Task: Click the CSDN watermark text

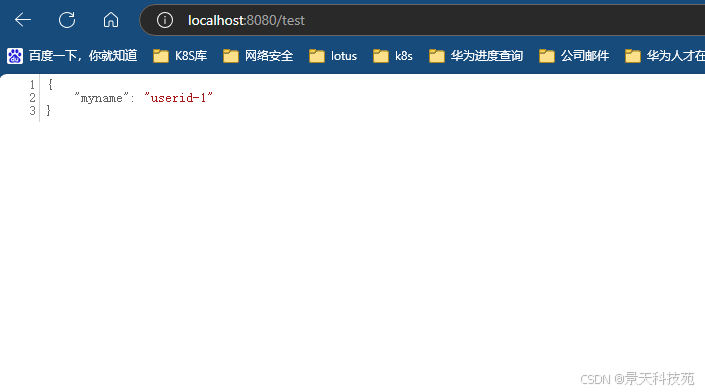Action: point(637,379)
